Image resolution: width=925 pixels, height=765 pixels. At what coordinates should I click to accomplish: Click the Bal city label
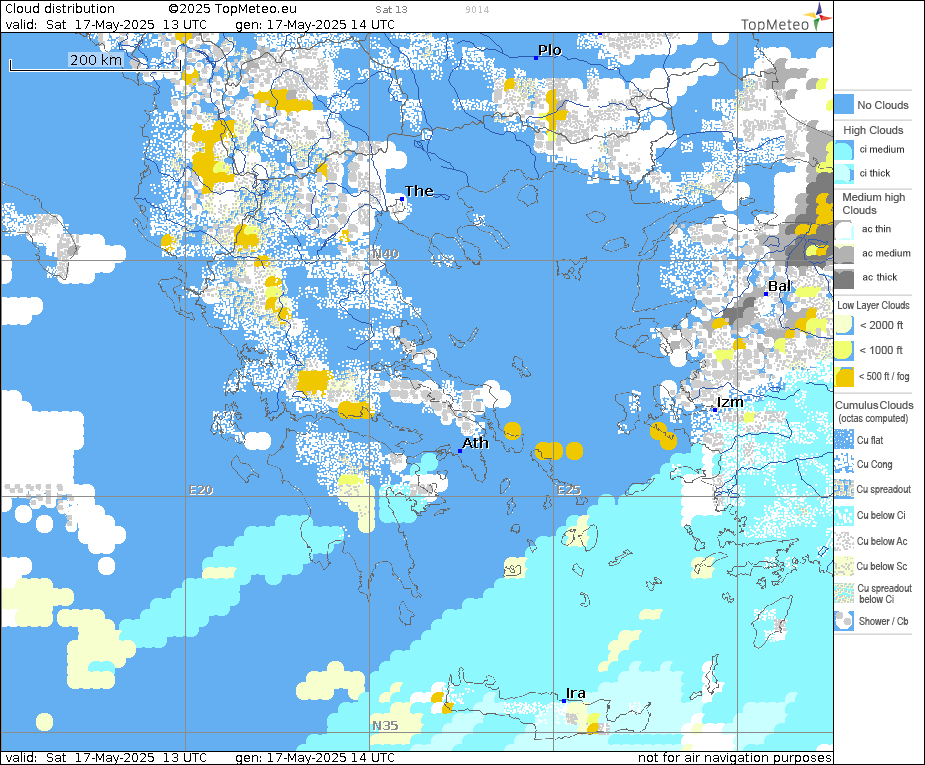click(x=779, y=286)
